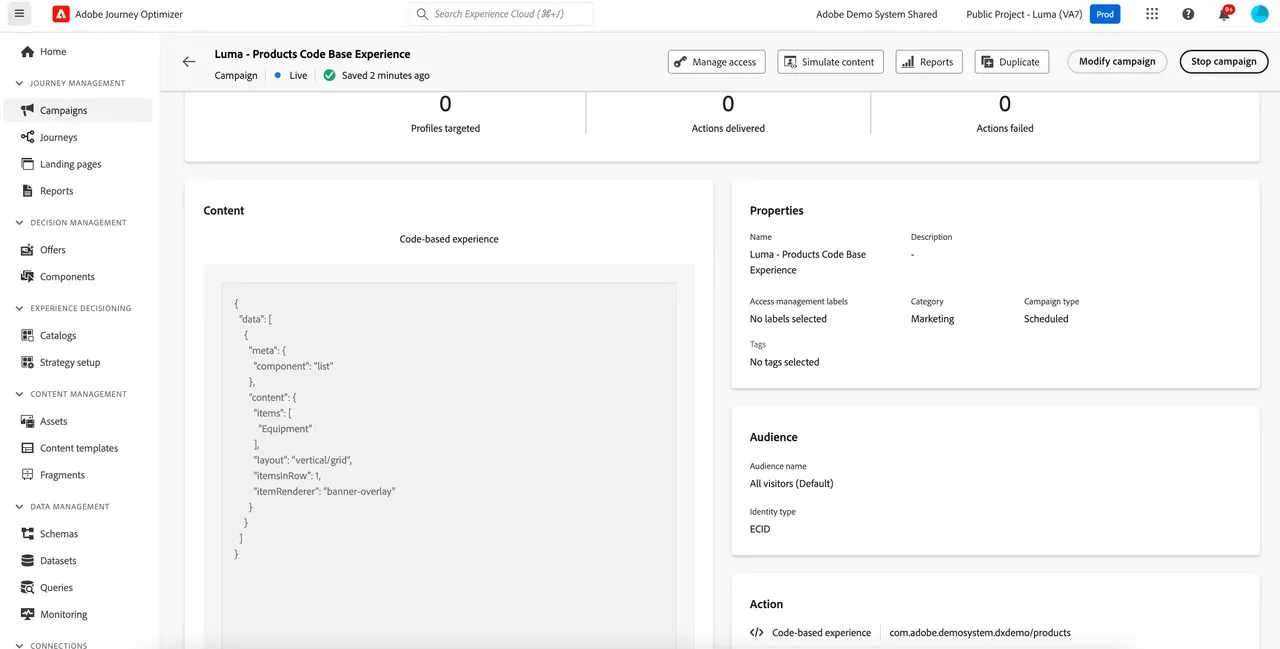Screen dimensions: 1280x649
Task: Click the Manage access button
Action: coord(716,62)
